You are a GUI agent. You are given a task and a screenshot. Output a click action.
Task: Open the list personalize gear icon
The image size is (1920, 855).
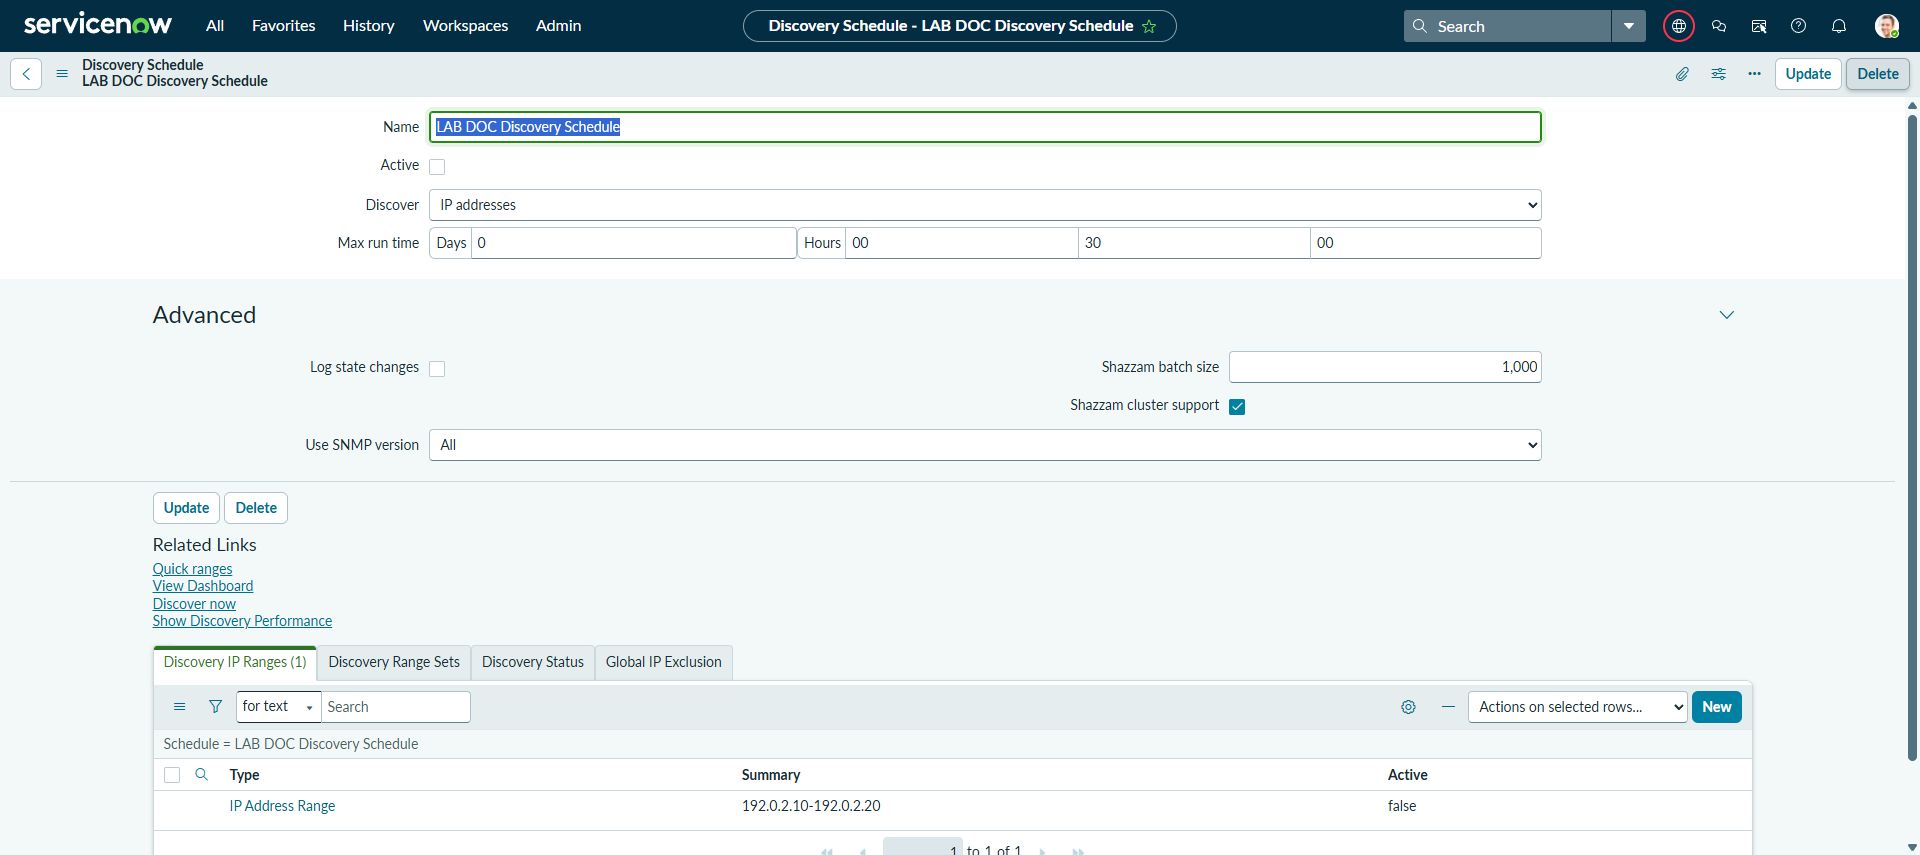coord(1408,707)
